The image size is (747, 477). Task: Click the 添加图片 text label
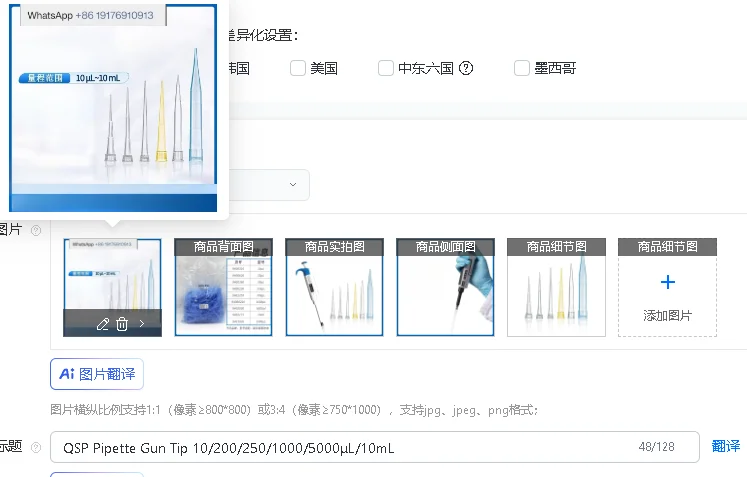(x=667, y=315)
